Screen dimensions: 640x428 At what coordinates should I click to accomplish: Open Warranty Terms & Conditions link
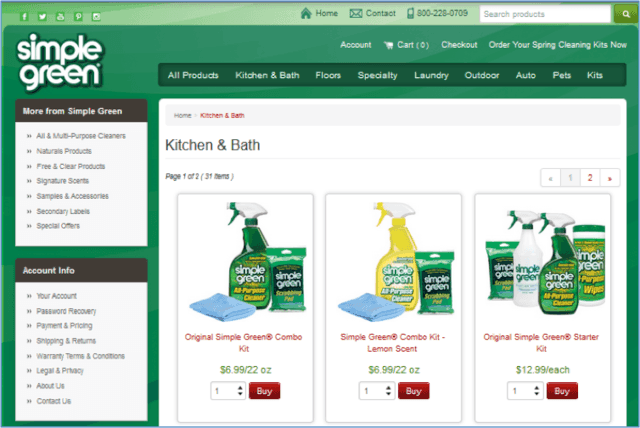[80, 356]
